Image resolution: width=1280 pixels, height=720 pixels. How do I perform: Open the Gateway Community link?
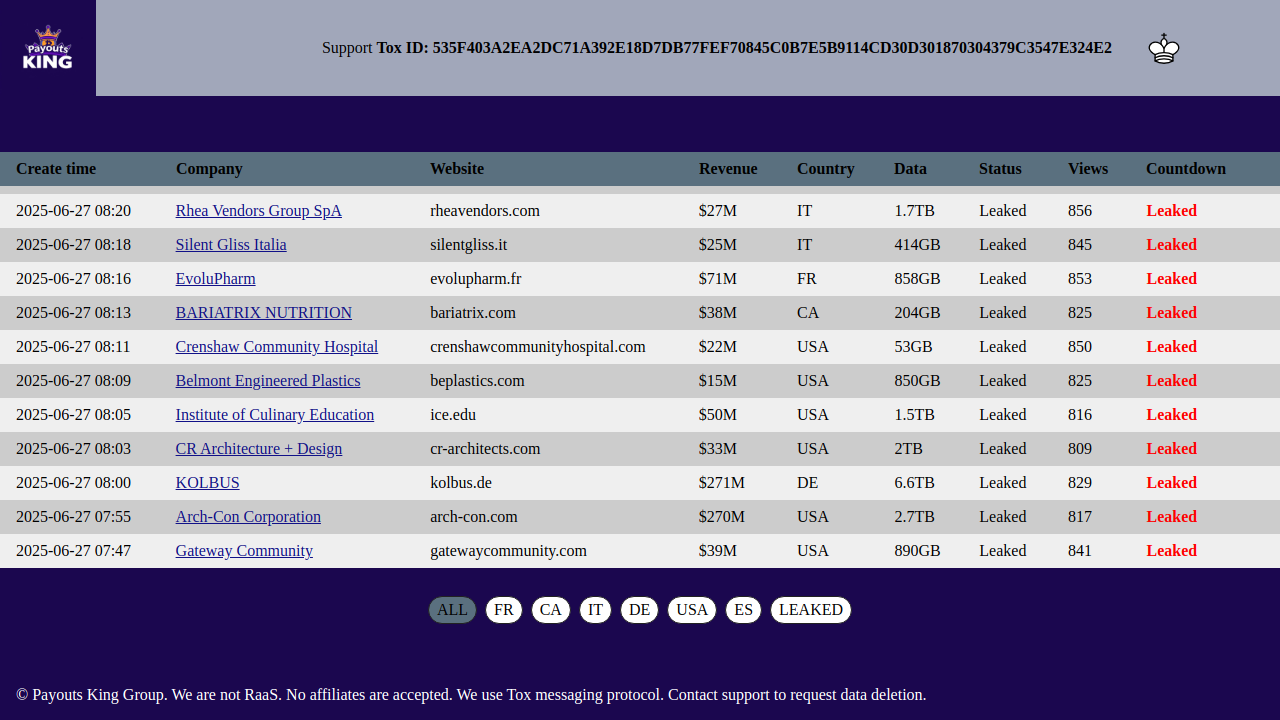coord(244,551)
